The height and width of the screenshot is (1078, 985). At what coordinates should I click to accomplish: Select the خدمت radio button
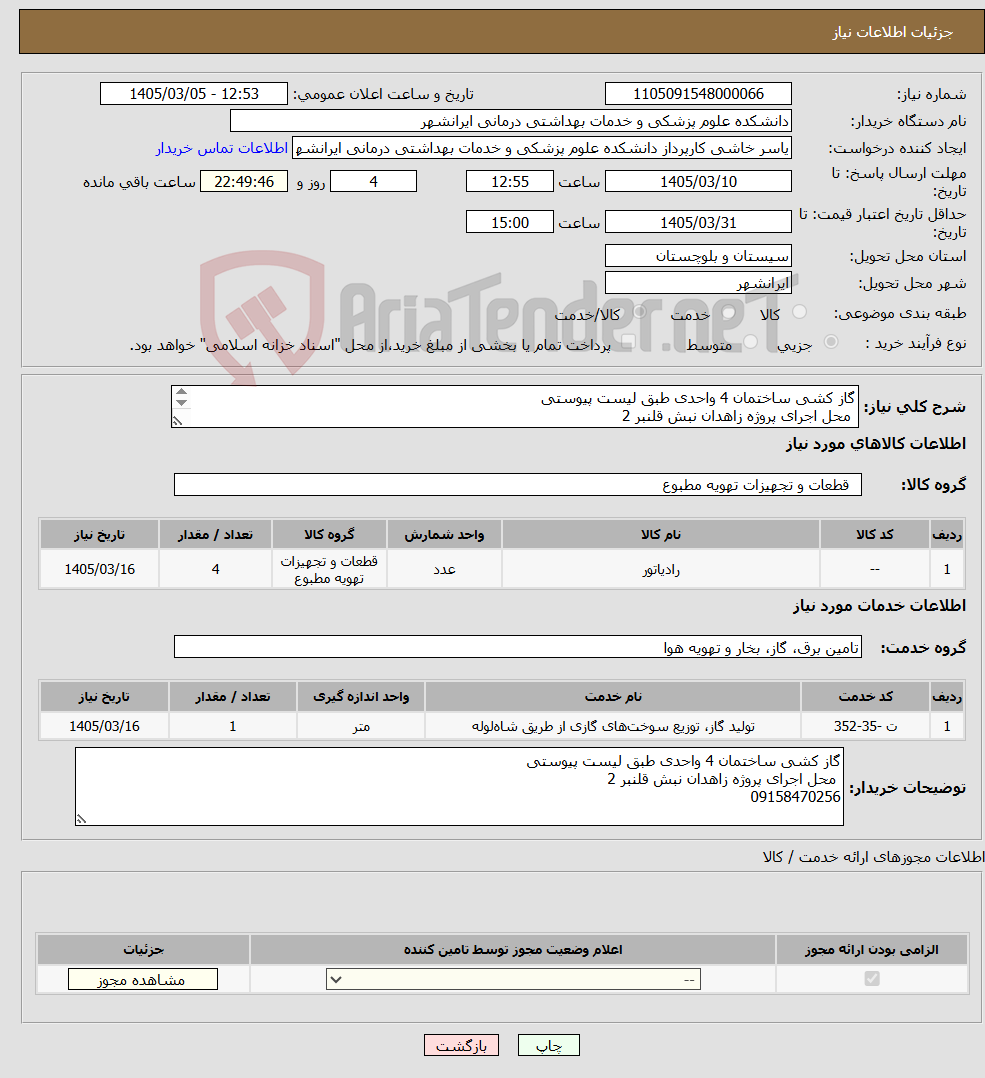click(x=728, y=312)
